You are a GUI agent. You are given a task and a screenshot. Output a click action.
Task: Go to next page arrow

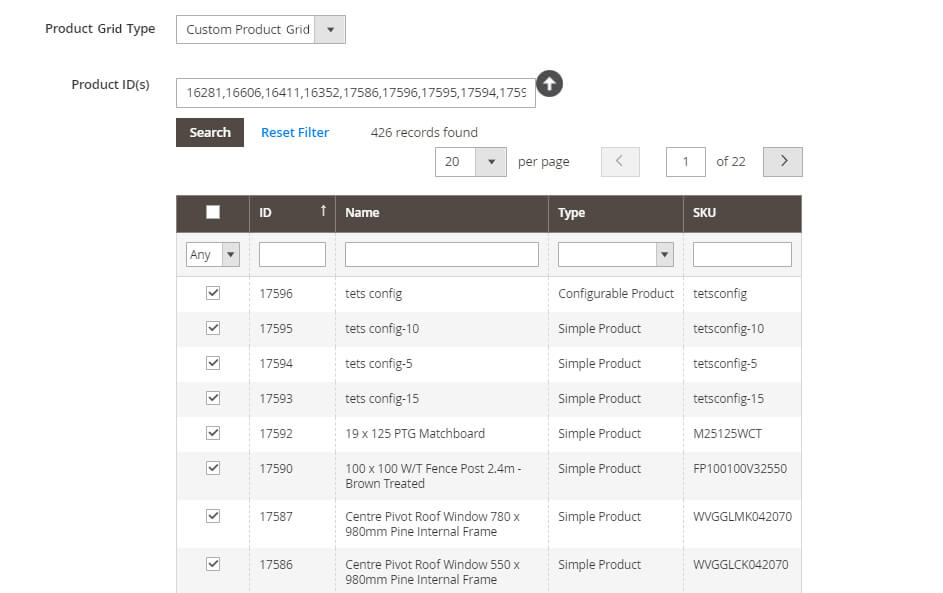(x=782, y=161)
